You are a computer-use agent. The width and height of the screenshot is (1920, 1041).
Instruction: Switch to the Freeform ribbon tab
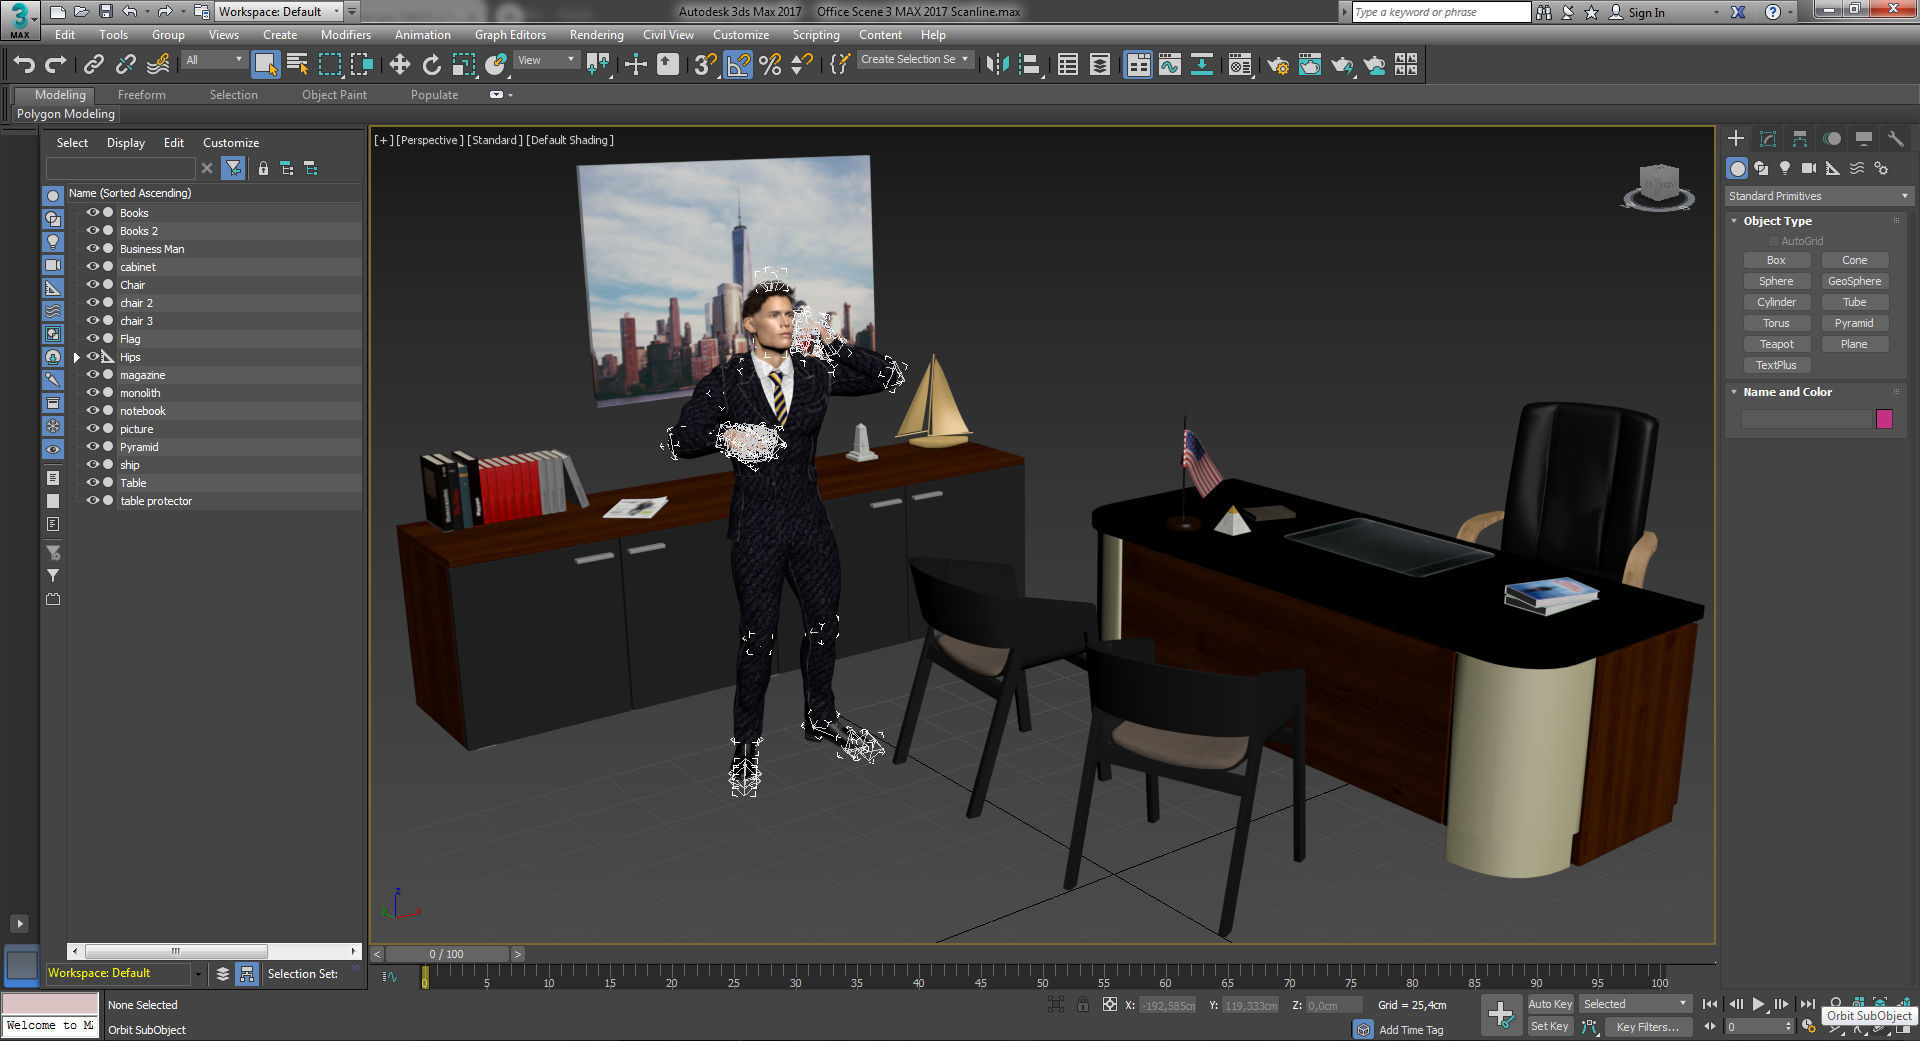click(142, 95)
